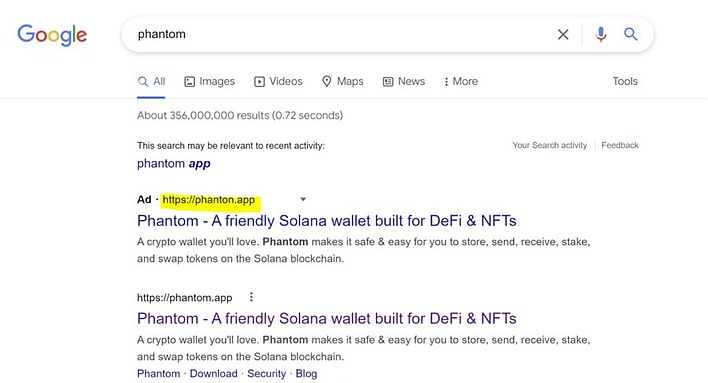Click the Google logo

pyautogui.click(x=52, y=35)
